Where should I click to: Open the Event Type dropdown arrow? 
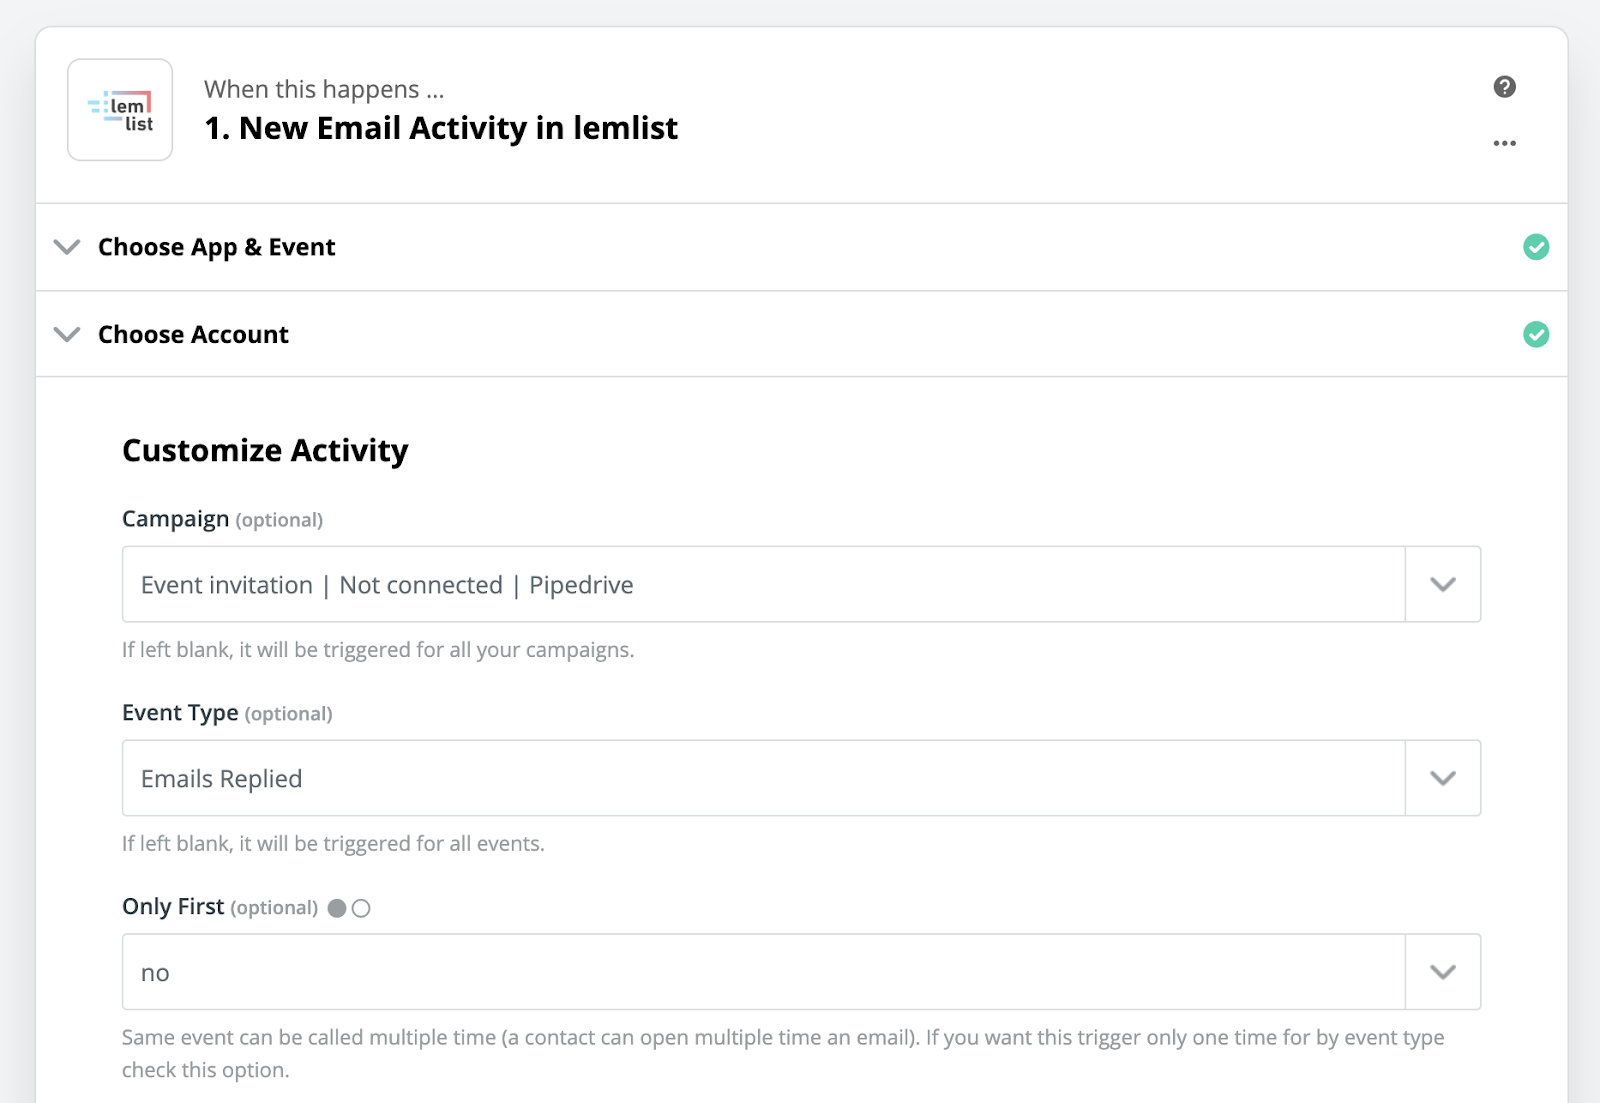pos(1442,778)
